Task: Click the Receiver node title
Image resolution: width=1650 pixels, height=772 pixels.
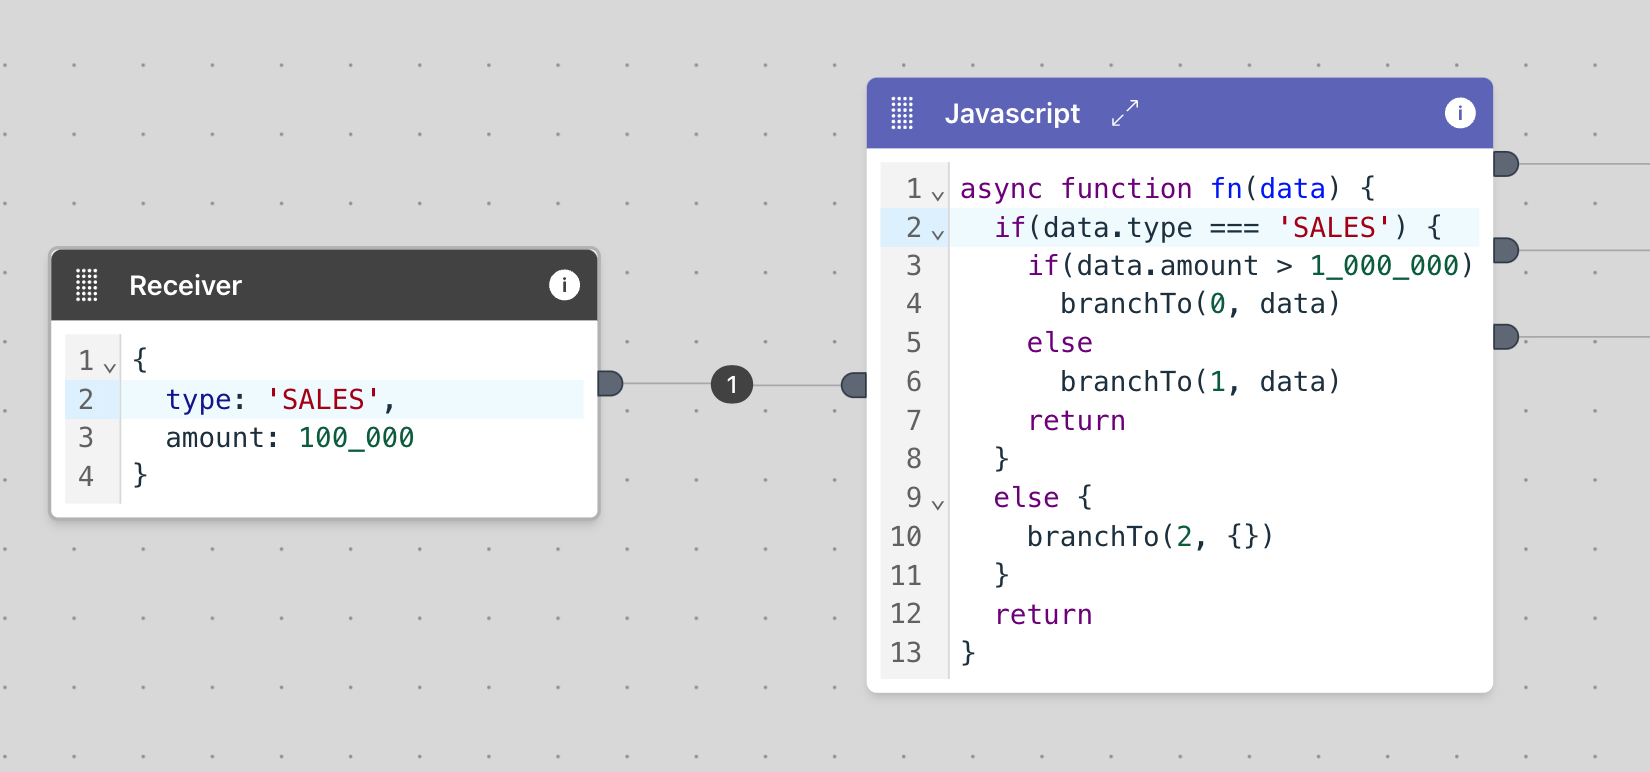Action: pyautogui.click(x=185, y=286)
